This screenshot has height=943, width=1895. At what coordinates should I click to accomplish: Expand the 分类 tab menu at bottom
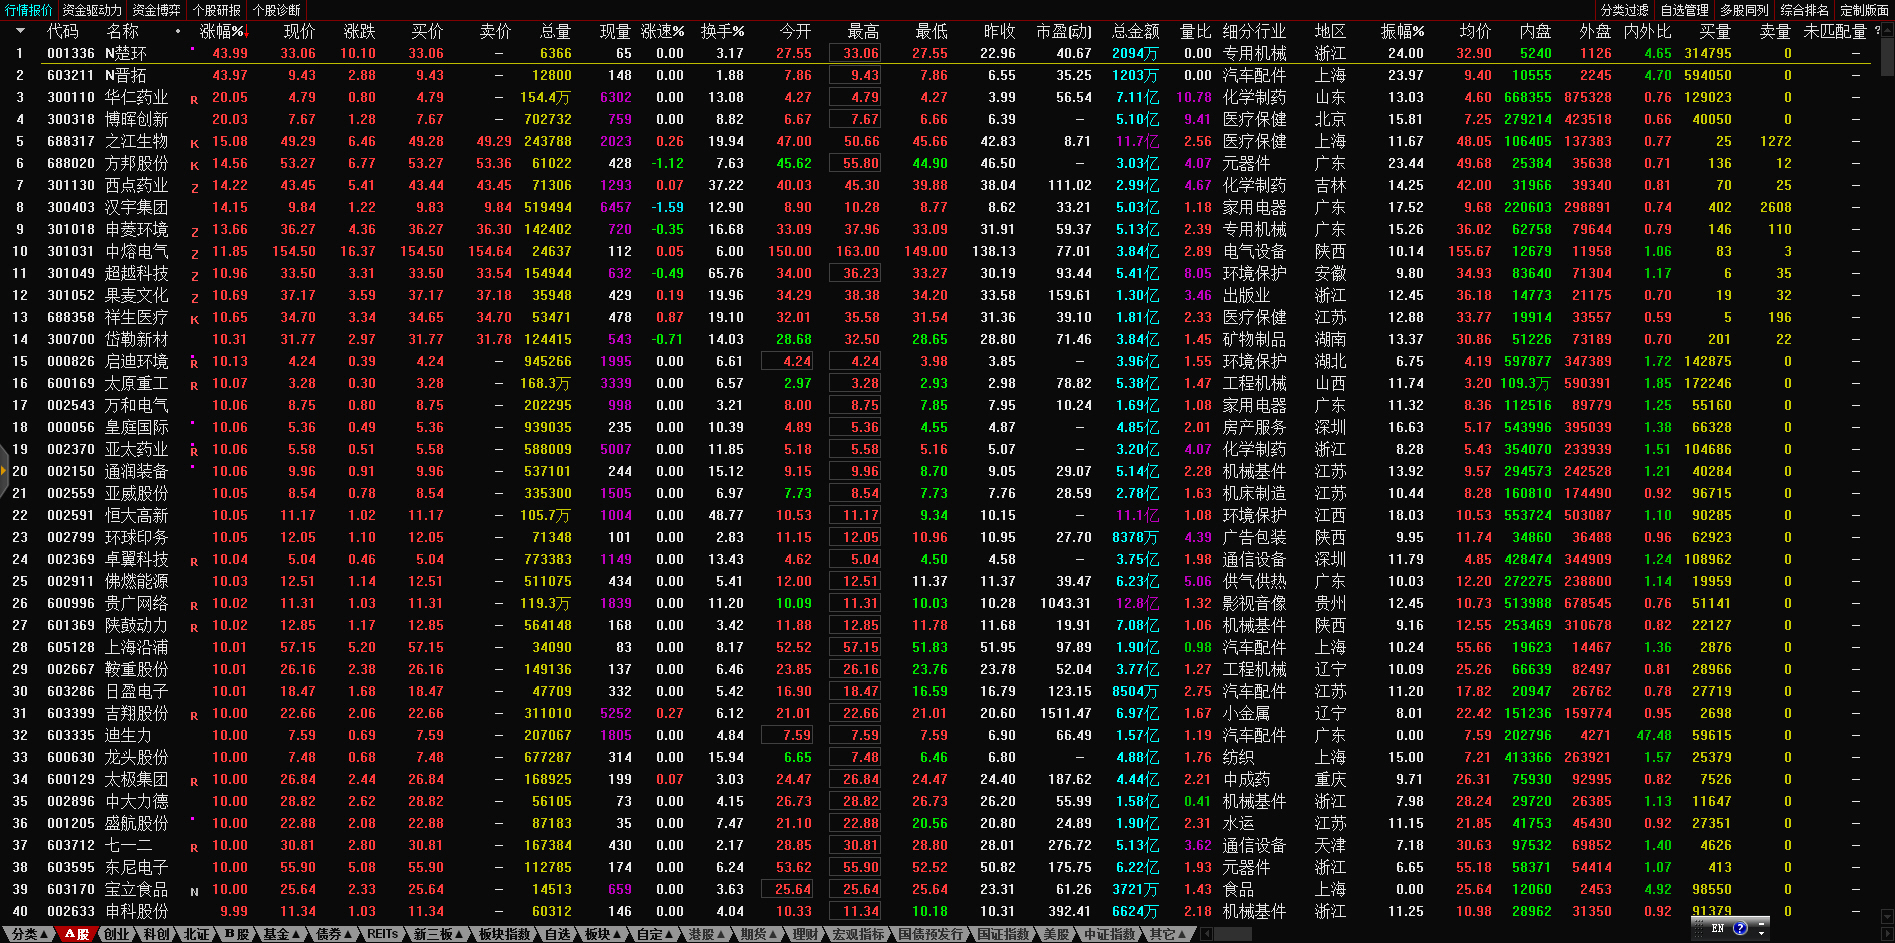(x=29, y=934)
